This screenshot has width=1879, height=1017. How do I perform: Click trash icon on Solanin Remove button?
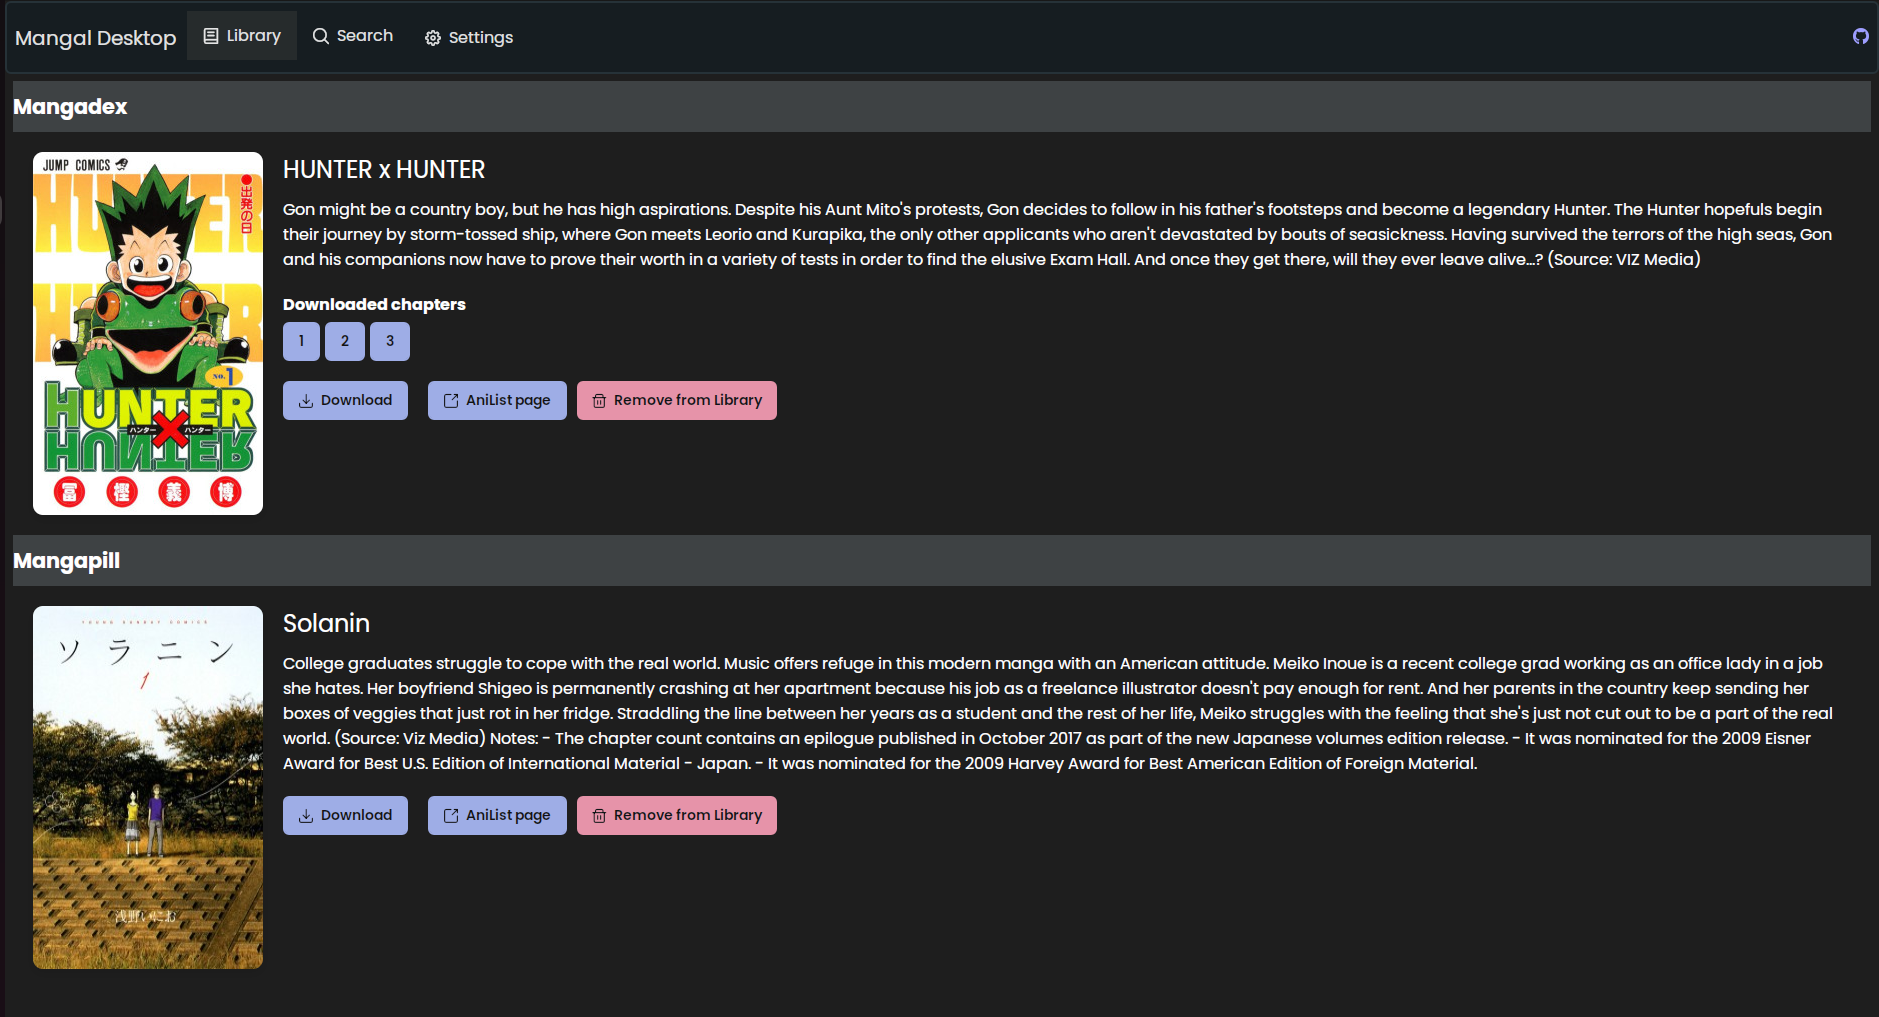click(599, 816)
